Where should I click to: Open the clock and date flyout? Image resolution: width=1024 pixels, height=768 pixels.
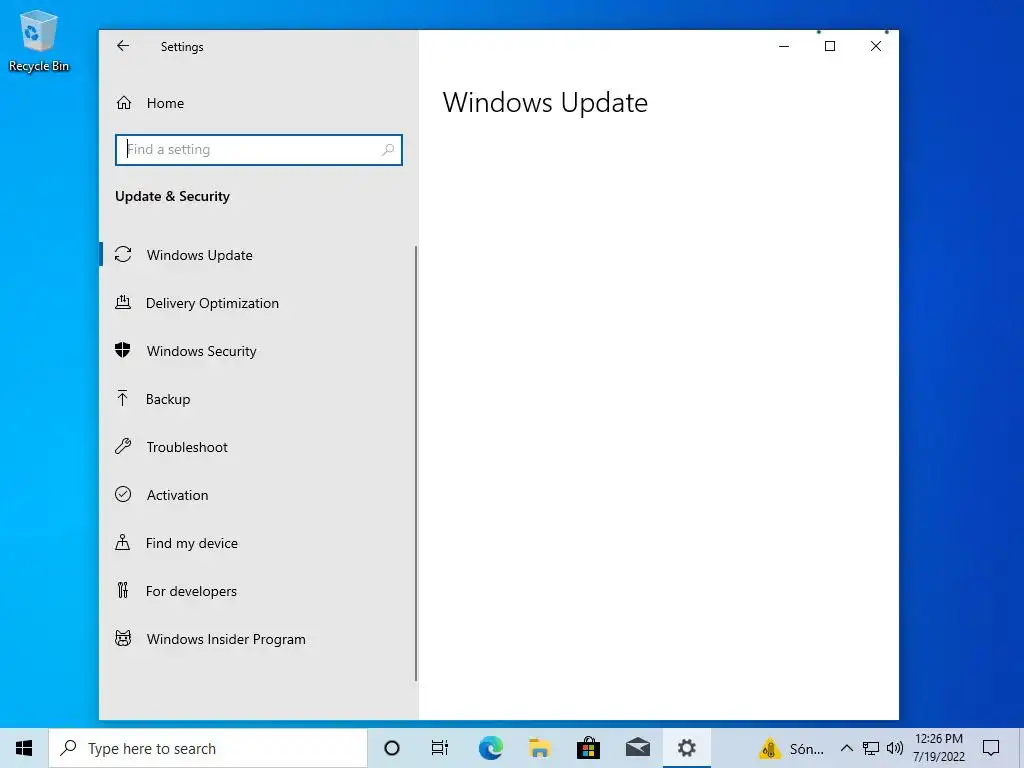click(x=938, y=748)
